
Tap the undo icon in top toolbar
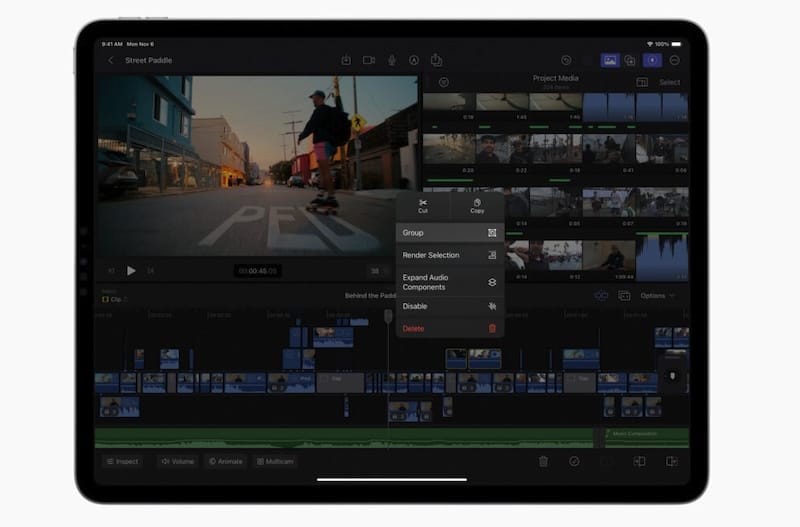click(566, 60)
